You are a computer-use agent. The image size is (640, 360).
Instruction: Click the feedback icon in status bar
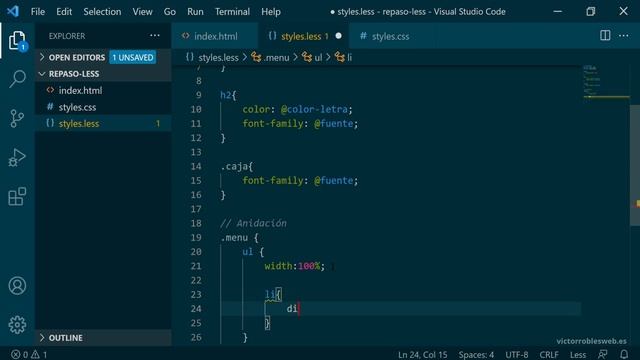click(x=602, y=354)
